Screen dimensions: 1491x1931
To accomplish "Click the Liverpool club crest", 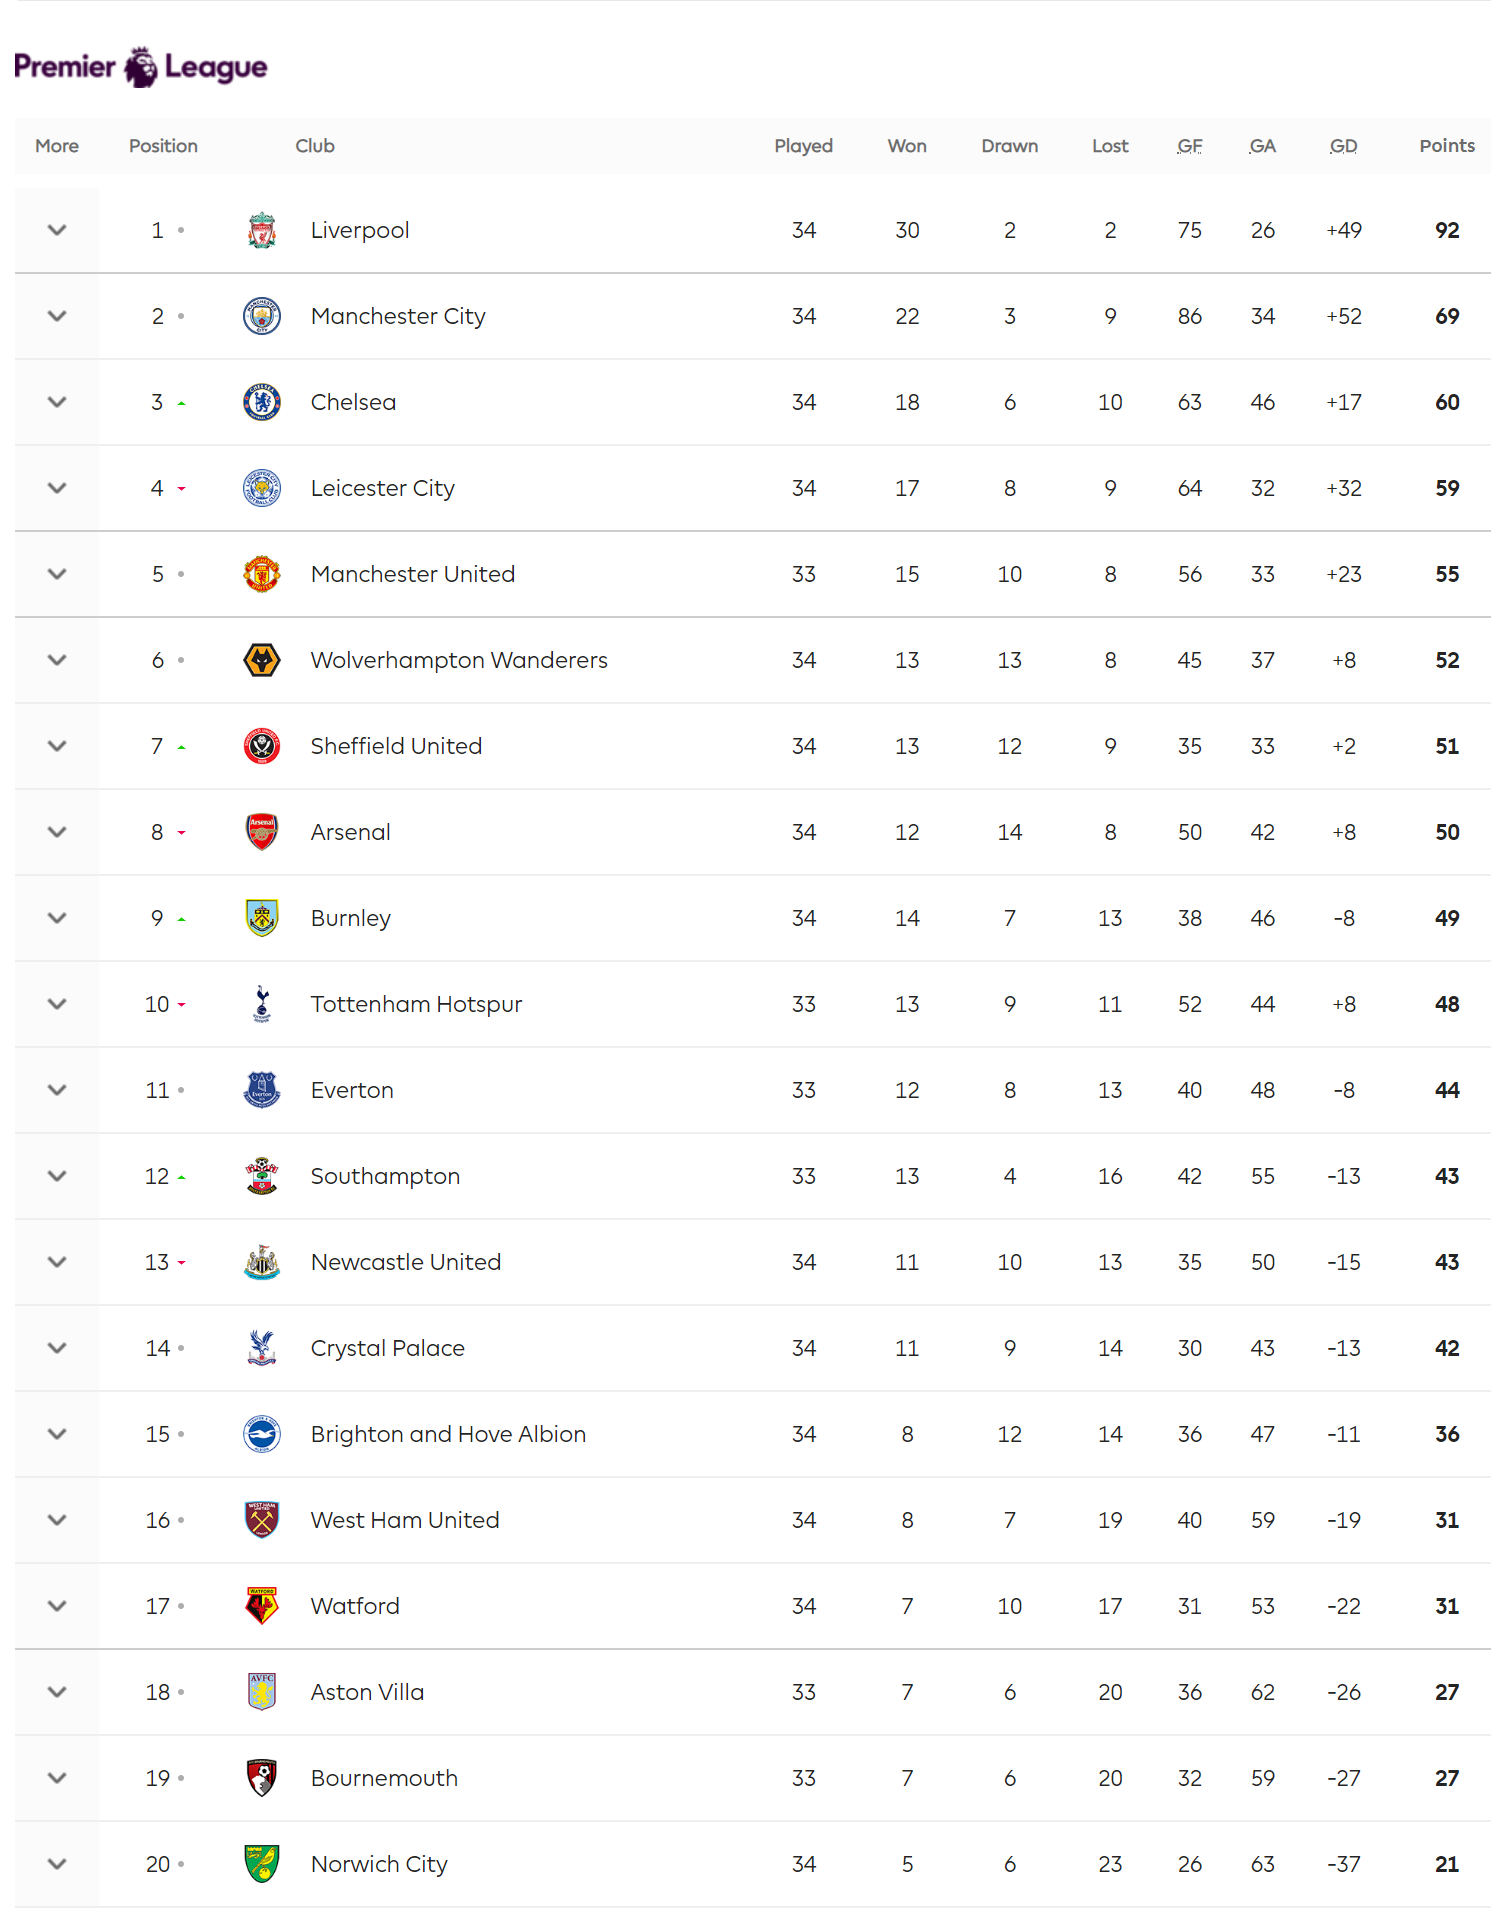I will (x=262, y=230).
